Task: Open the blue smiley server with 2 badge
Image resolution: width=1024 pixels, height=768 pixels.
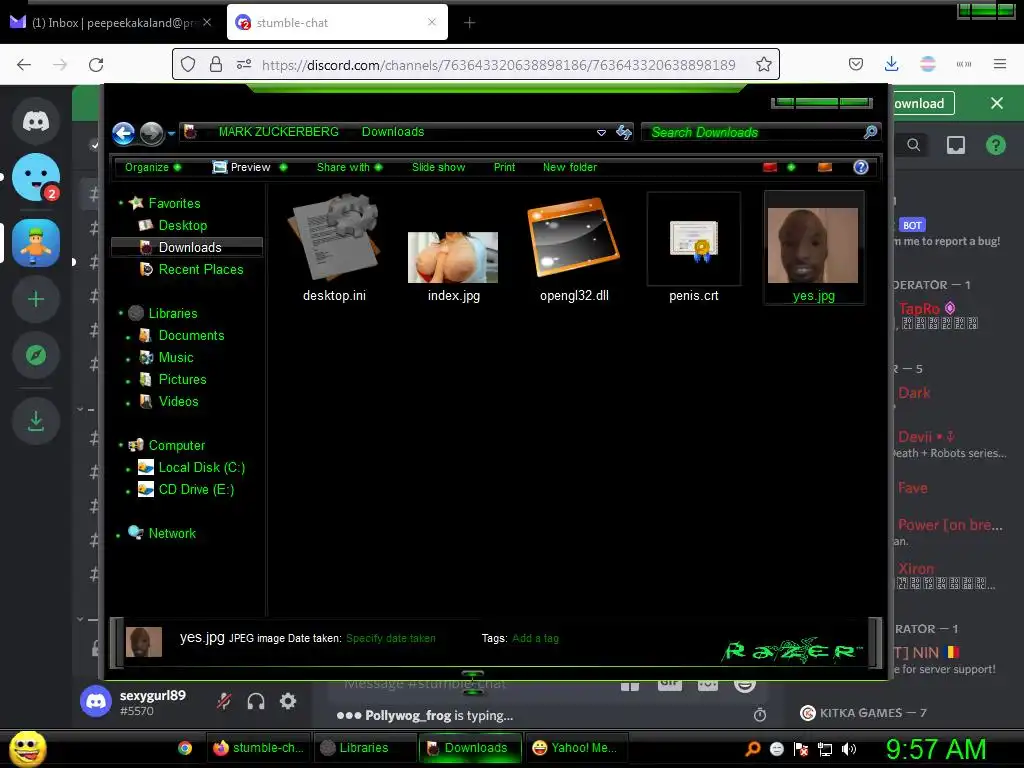Action: pos(36,177)
